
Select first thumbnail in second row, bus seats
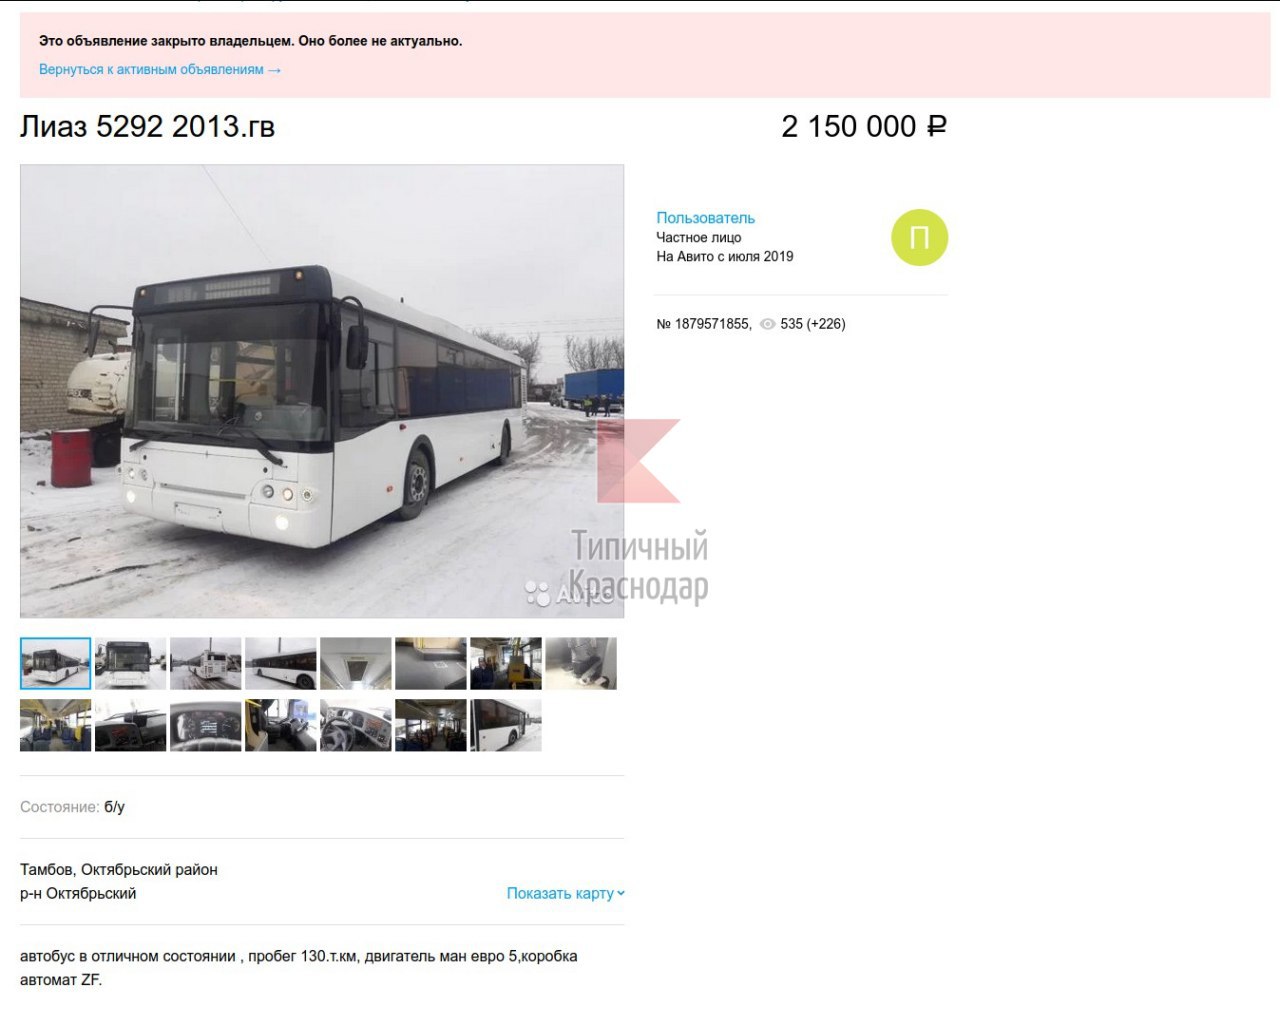[56, 725]
